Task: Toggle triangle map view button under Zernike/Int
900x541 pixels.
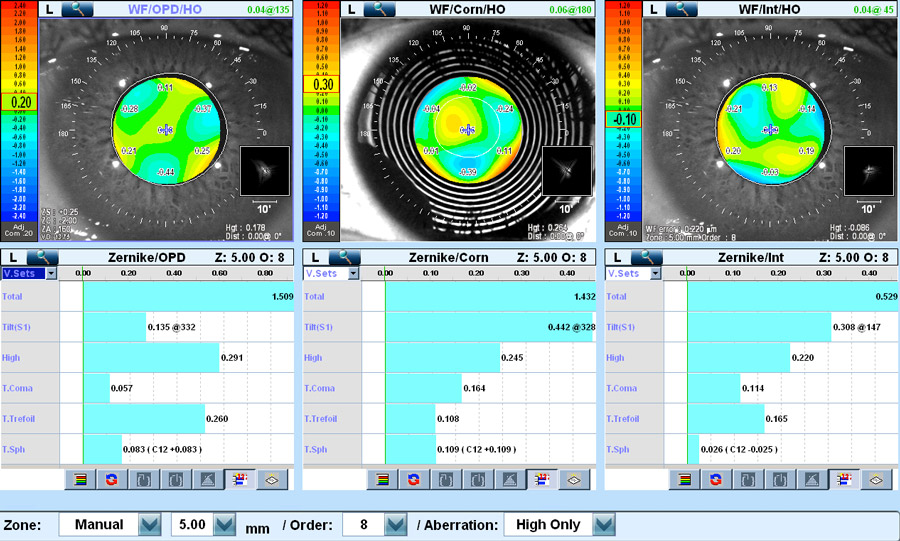Action: (x=812, y=479)
